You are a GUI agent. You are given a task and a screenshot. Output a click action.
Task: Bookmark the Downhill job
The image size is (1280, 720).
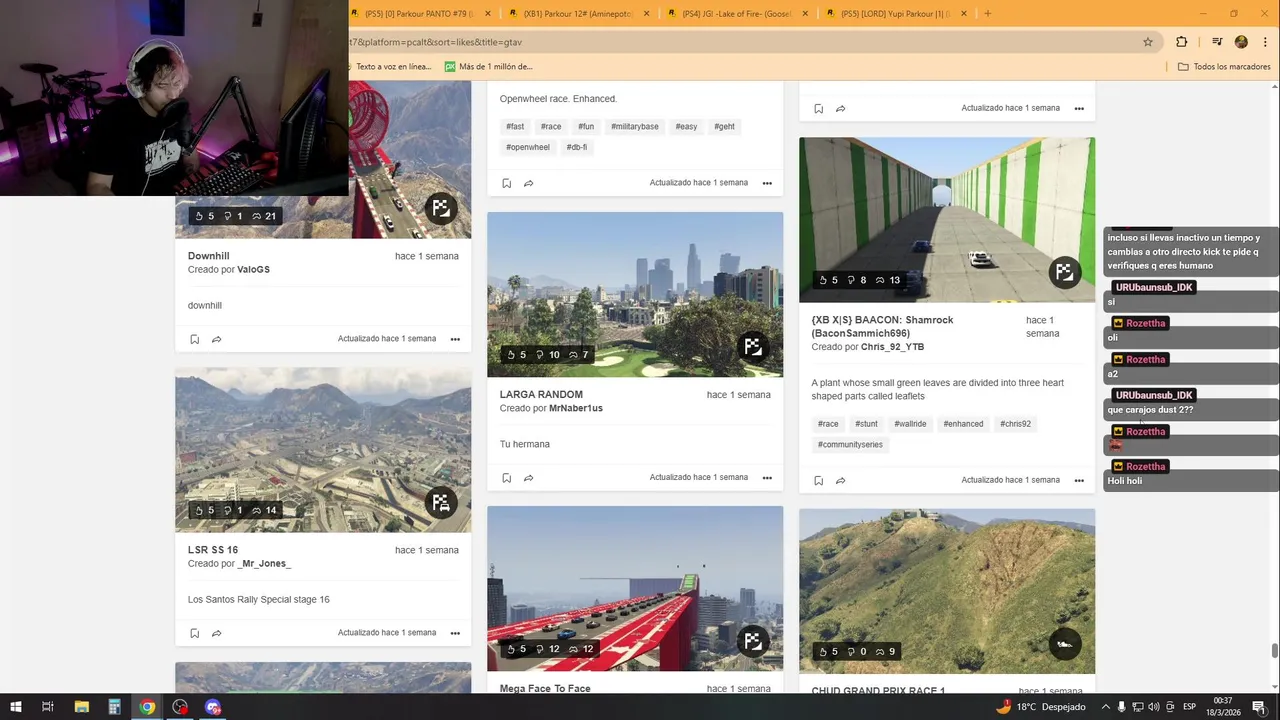tap(194, 339)
